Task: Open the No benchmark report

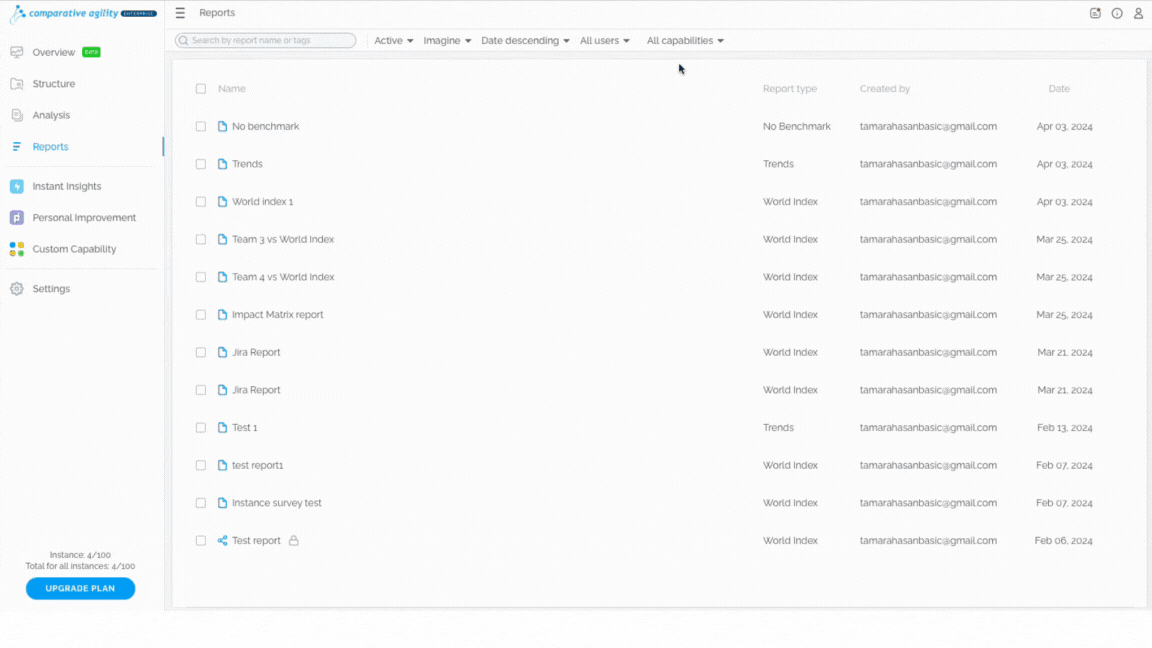Action: click(x=265, y=126)
